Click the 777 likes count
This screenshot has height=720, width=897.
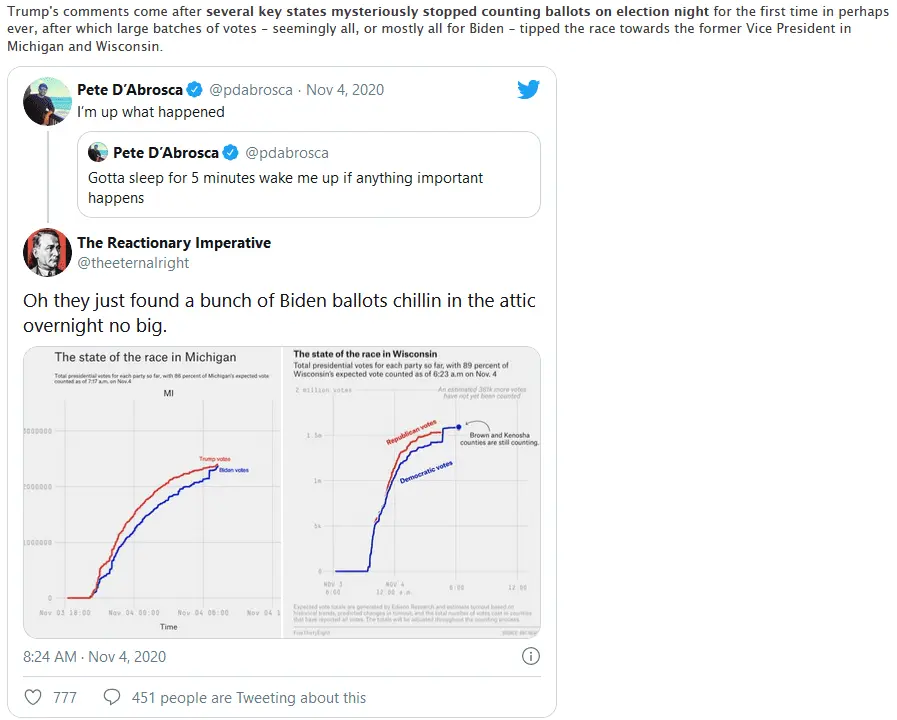[65, 698]
